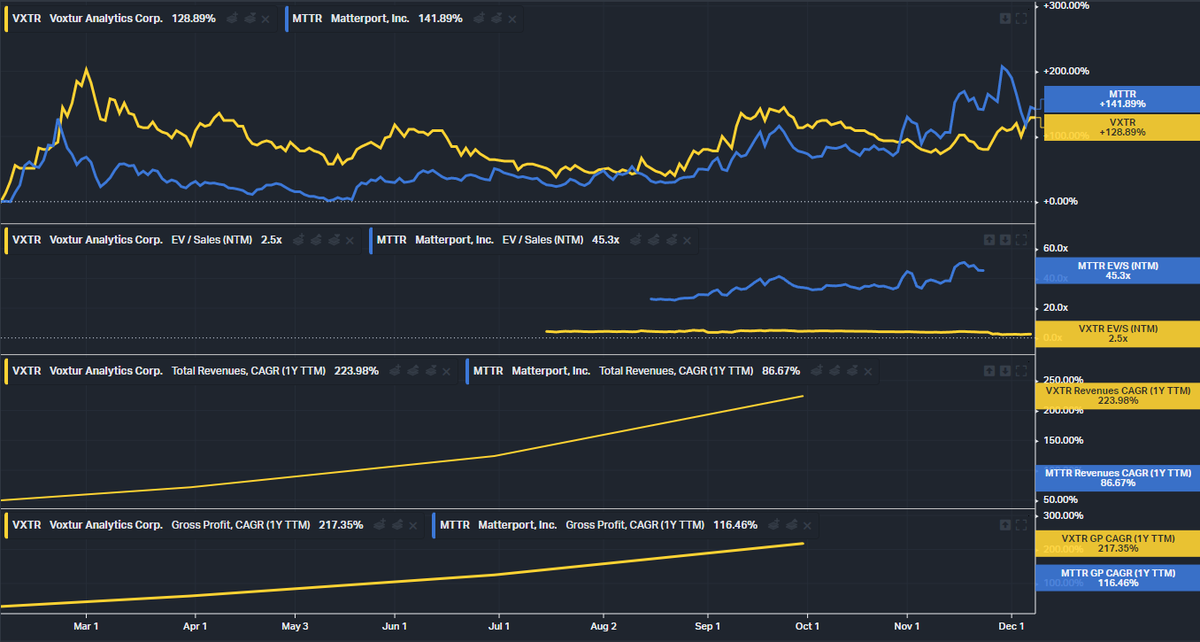This screenshot has width=1200, height=642.
Task: Click first layer icon in VXTR EV/Sales legend
Action: [297, 240]
